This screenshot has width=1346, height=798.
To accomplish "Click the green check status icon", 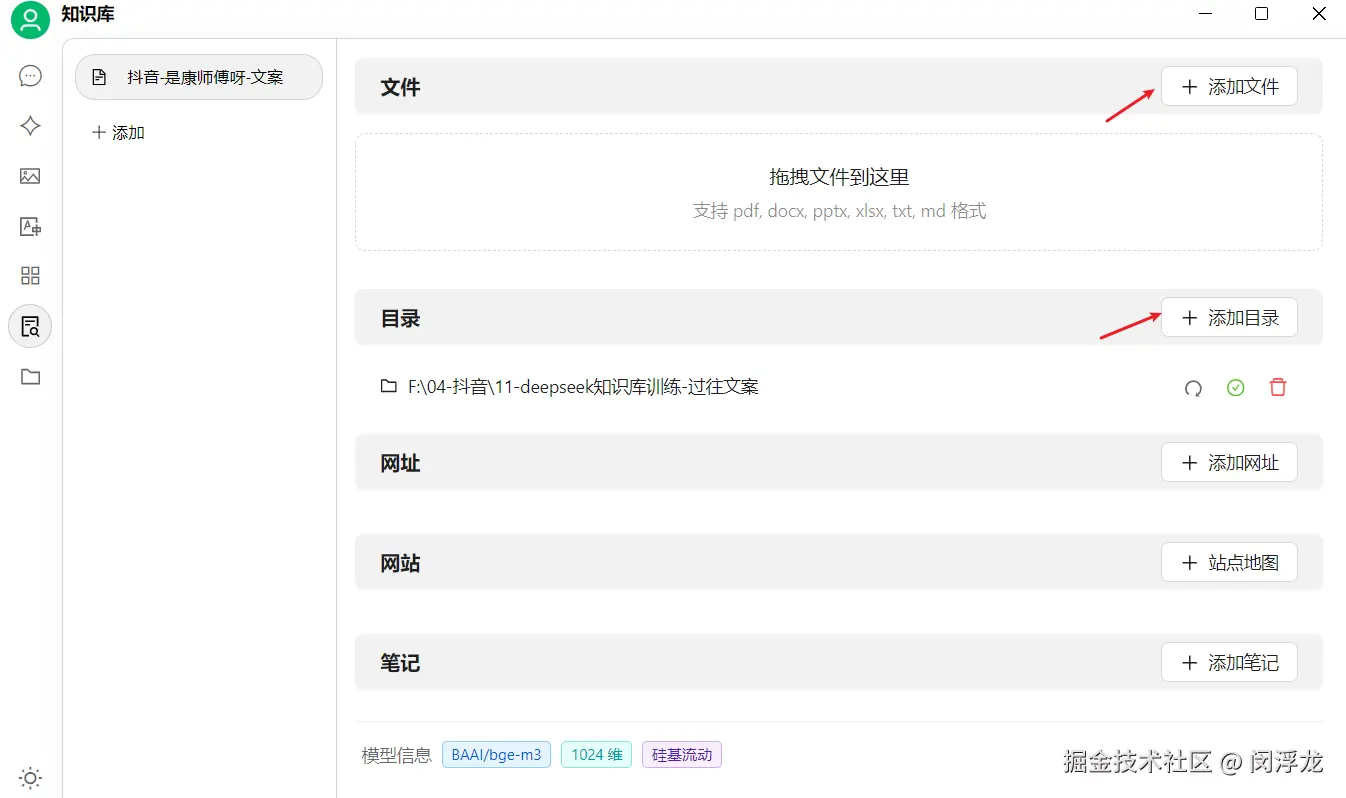I will coord(1235,388).
